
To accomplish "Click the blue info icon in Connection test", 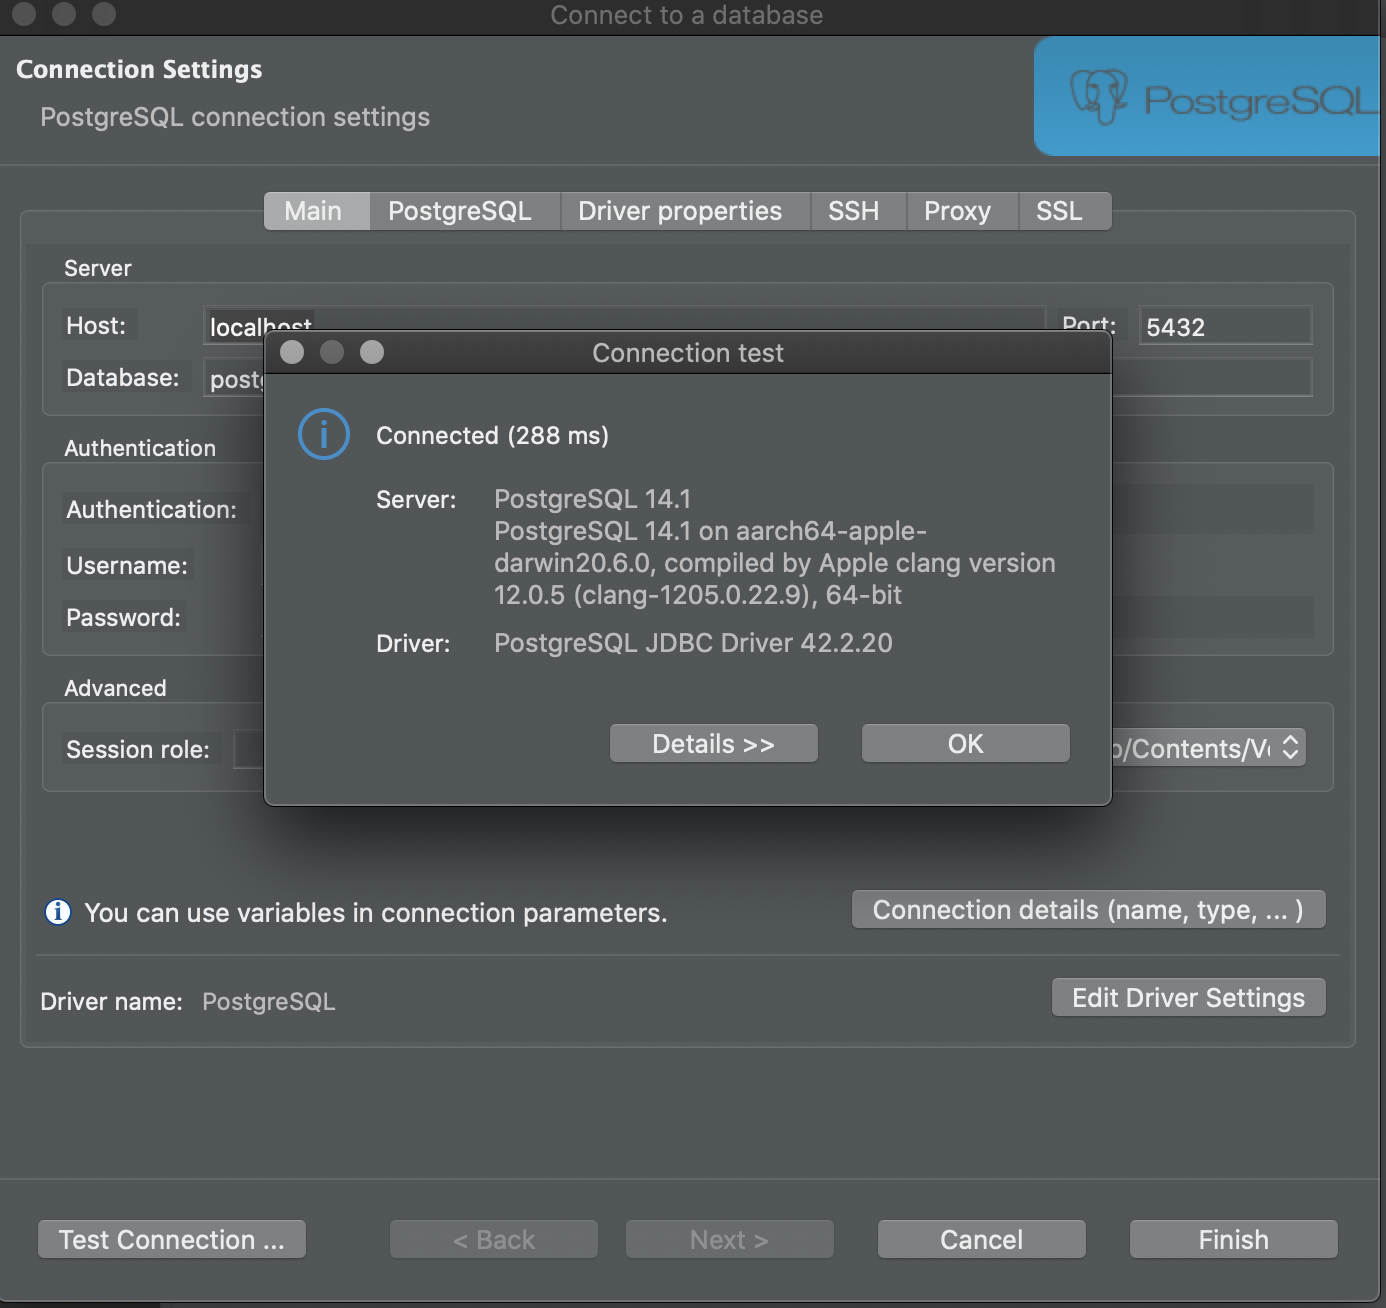I will click(x=324, y=434).
